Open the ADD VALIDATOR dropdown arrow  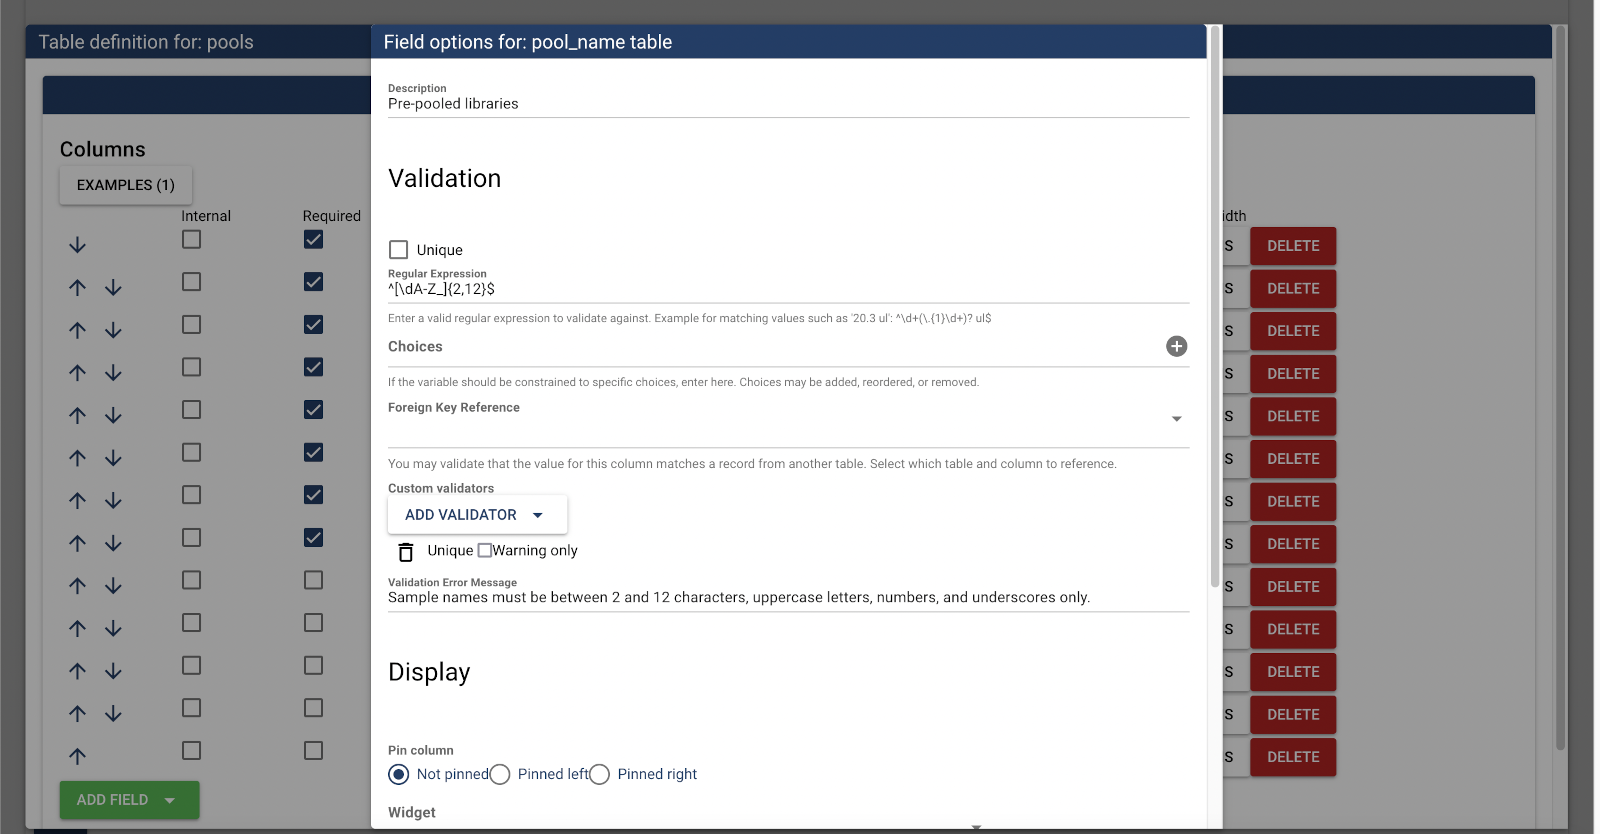click(x=538, y=515)
